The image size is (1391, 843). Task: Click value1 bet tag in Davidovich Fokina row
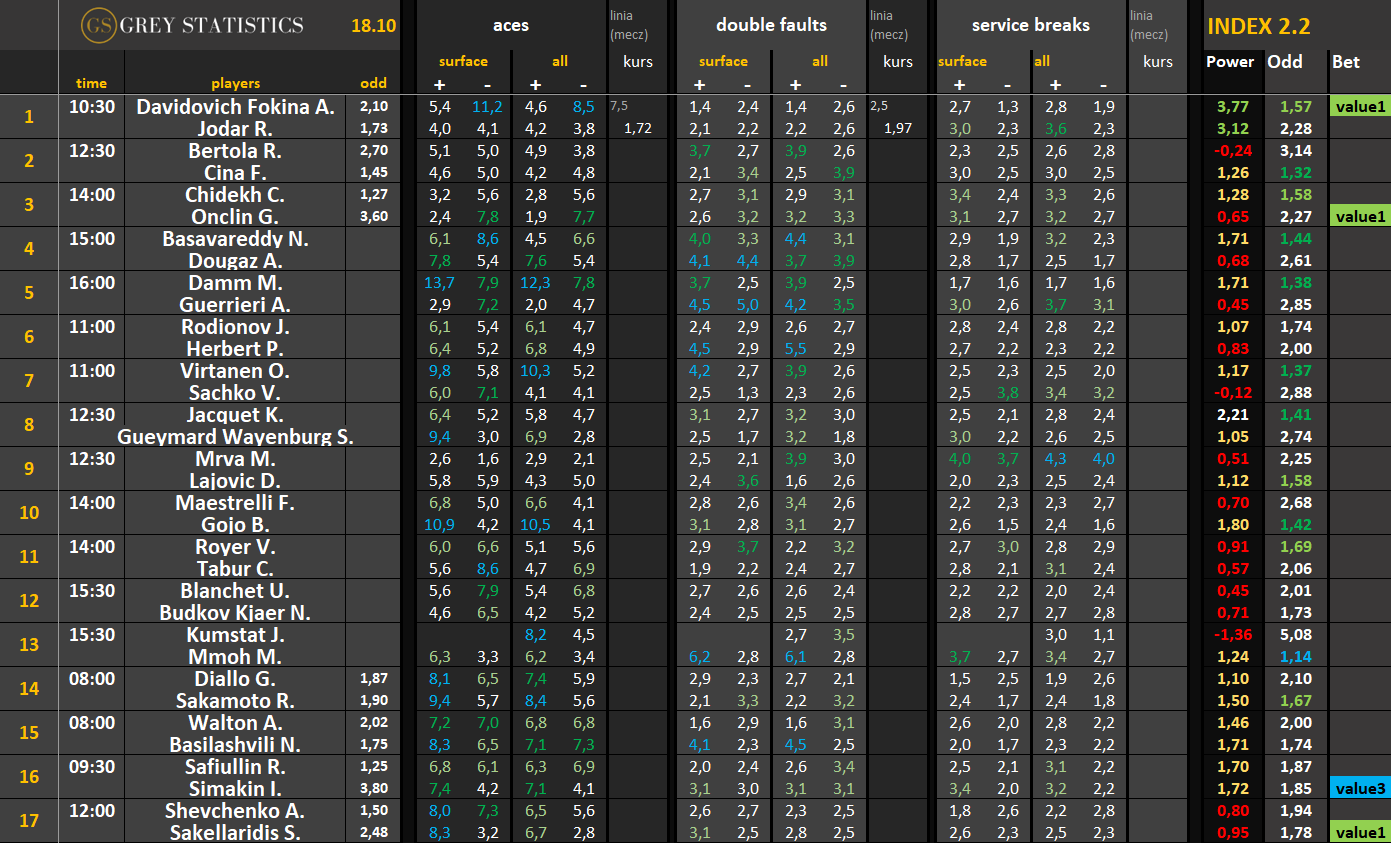click(x=1359, y=106)
